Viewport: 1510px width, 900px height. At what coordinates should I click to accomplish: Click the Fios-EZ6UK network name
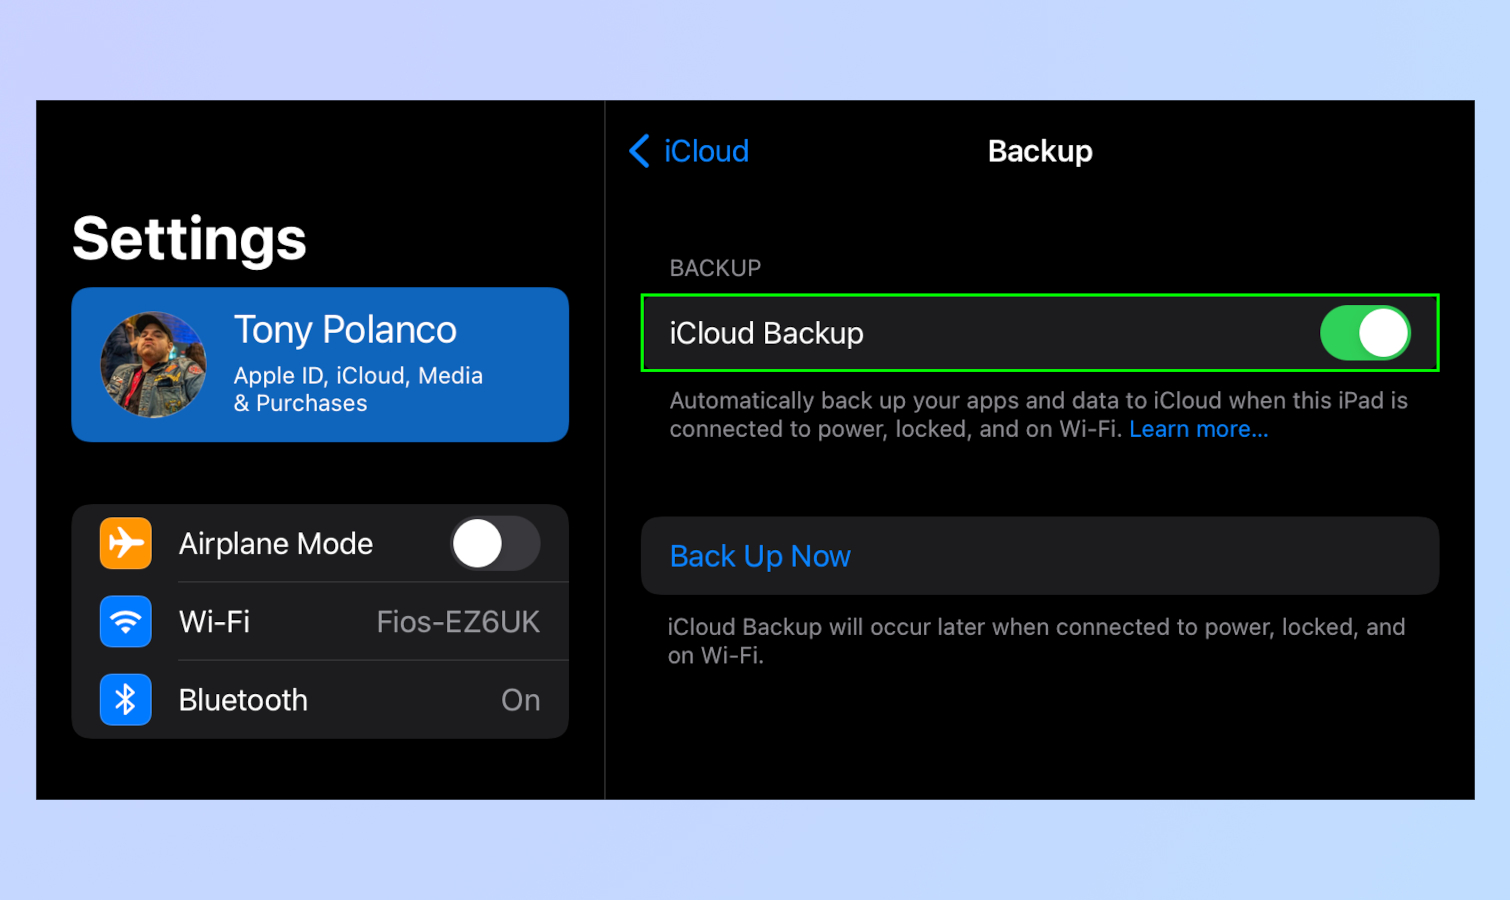point(458,622)
